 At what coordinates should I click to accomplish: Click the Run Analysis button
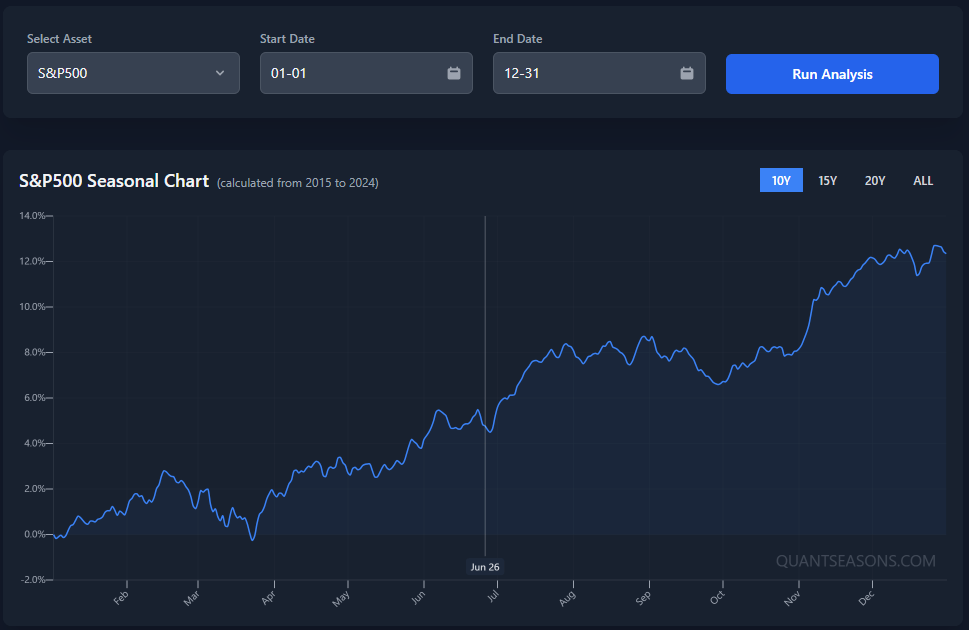click(x=832, y=74)
